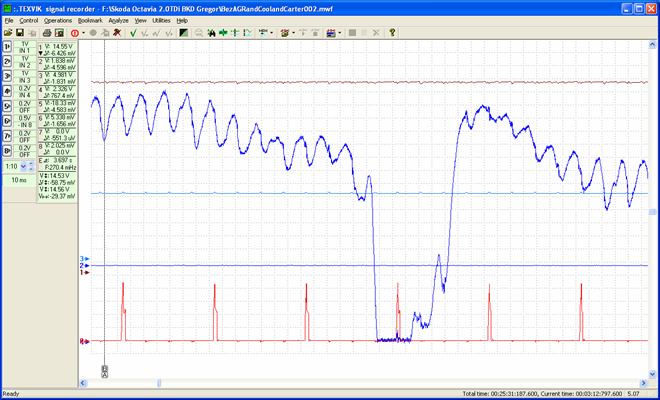Open the File menu
The image size is (660, 400).
click(x=9, y=20)
